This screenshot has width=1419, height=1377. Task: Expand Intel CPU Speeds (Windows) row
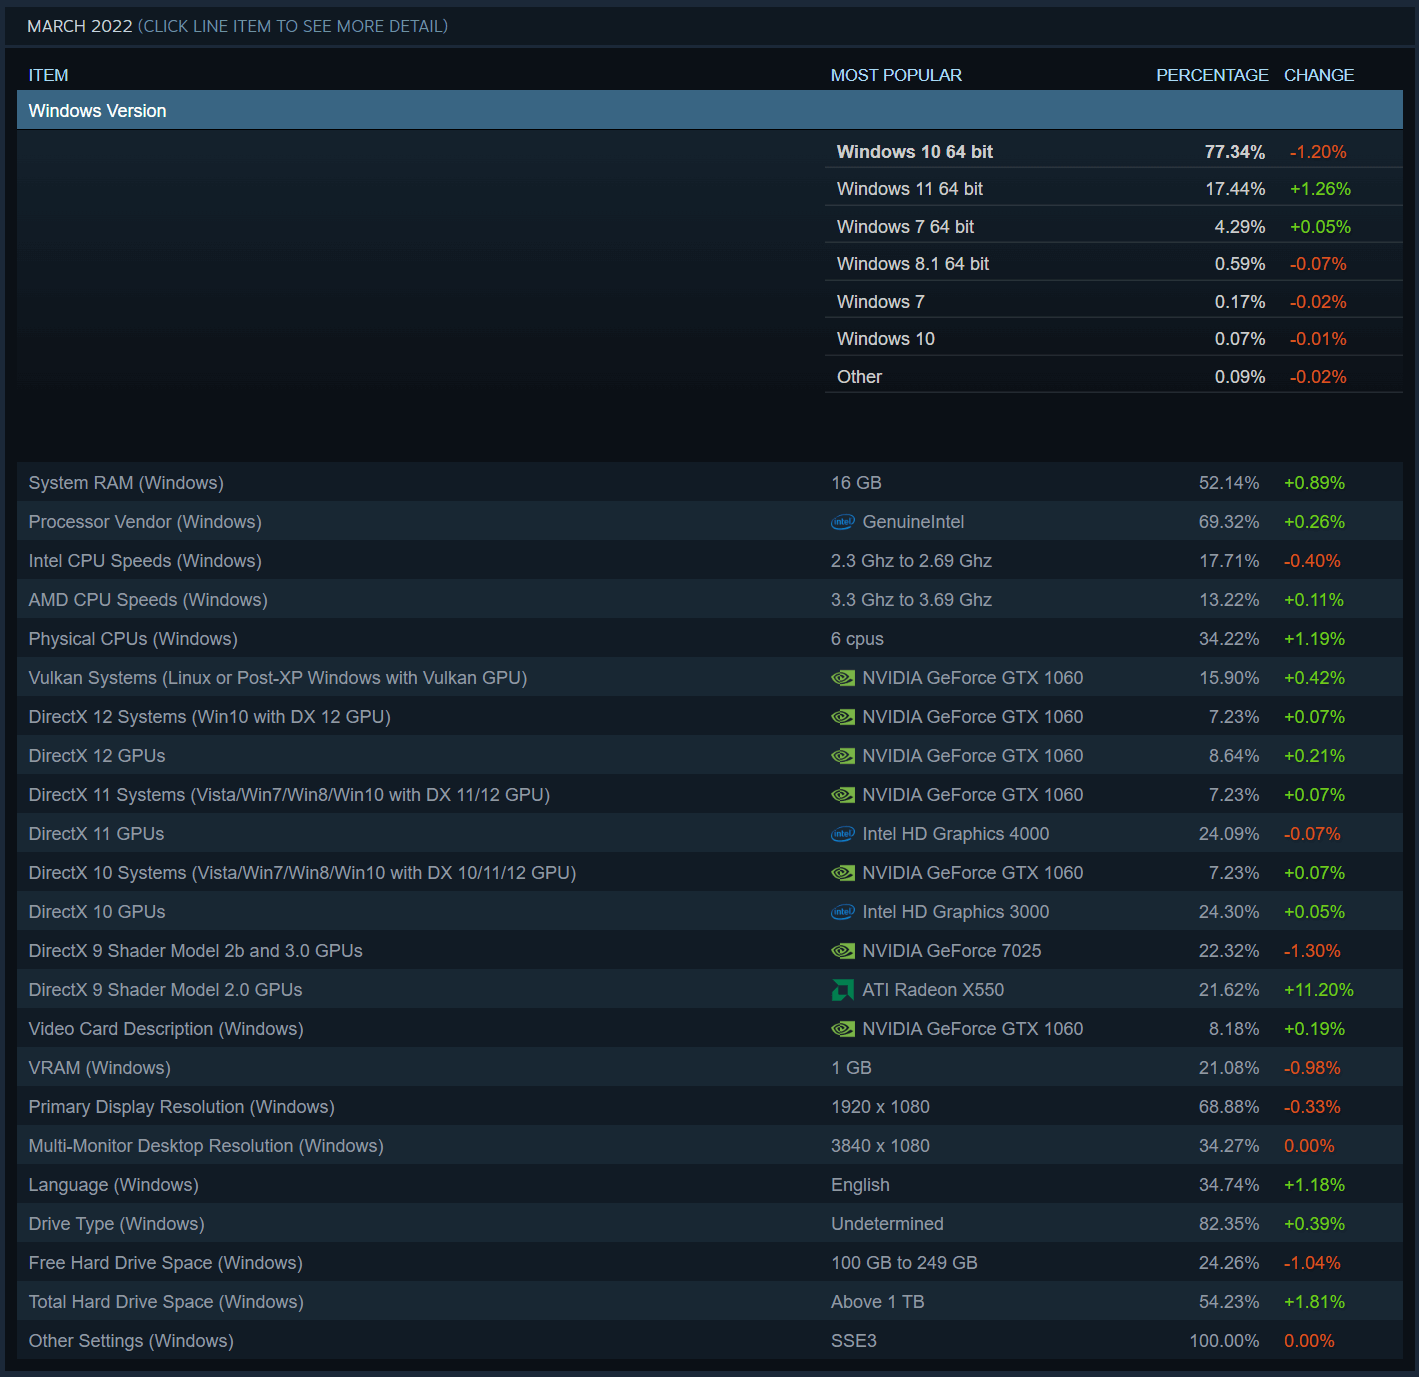pyautogui.click(x=710, y=560)
